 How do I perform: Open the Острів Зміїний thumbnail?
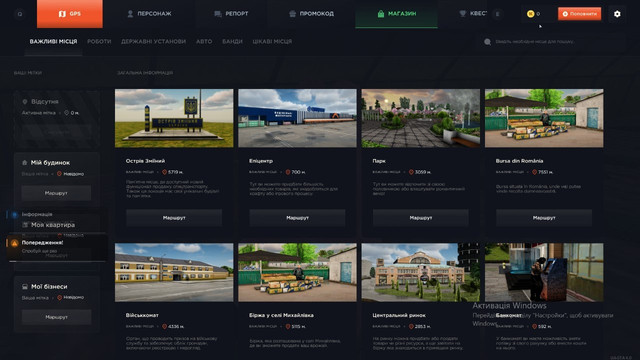click(x=174, y=118)
